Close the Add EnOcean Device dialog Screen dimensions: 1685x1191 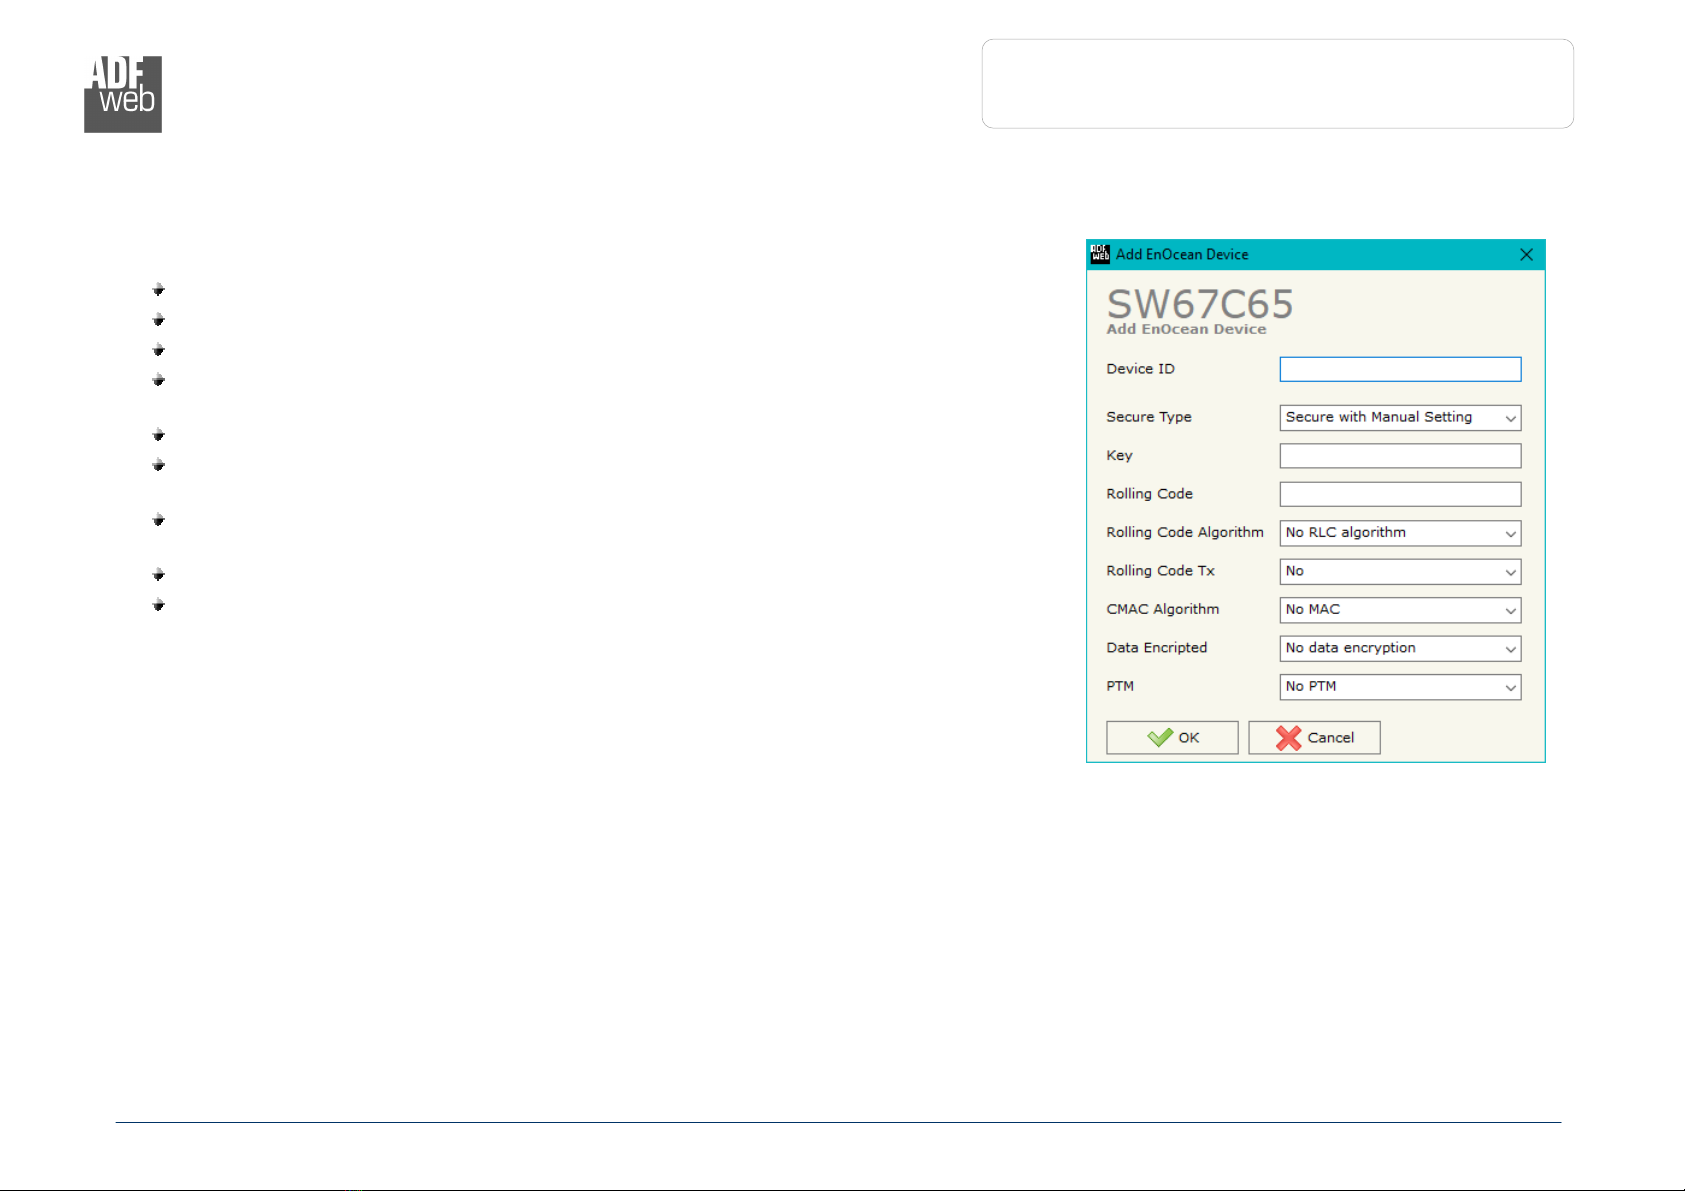click(1526, 255)
